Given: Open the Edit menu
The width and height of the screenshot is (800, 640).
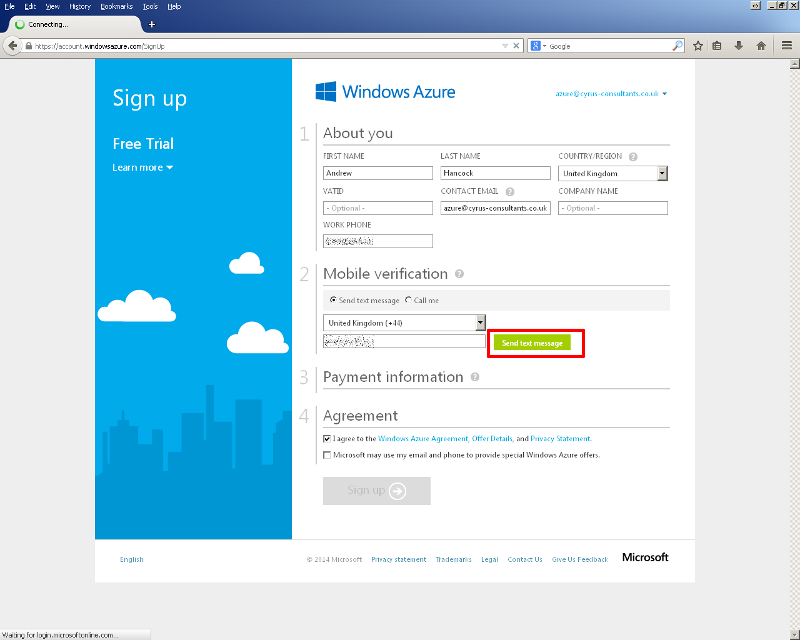Looking at the screenshot, I should pos(30,7).
